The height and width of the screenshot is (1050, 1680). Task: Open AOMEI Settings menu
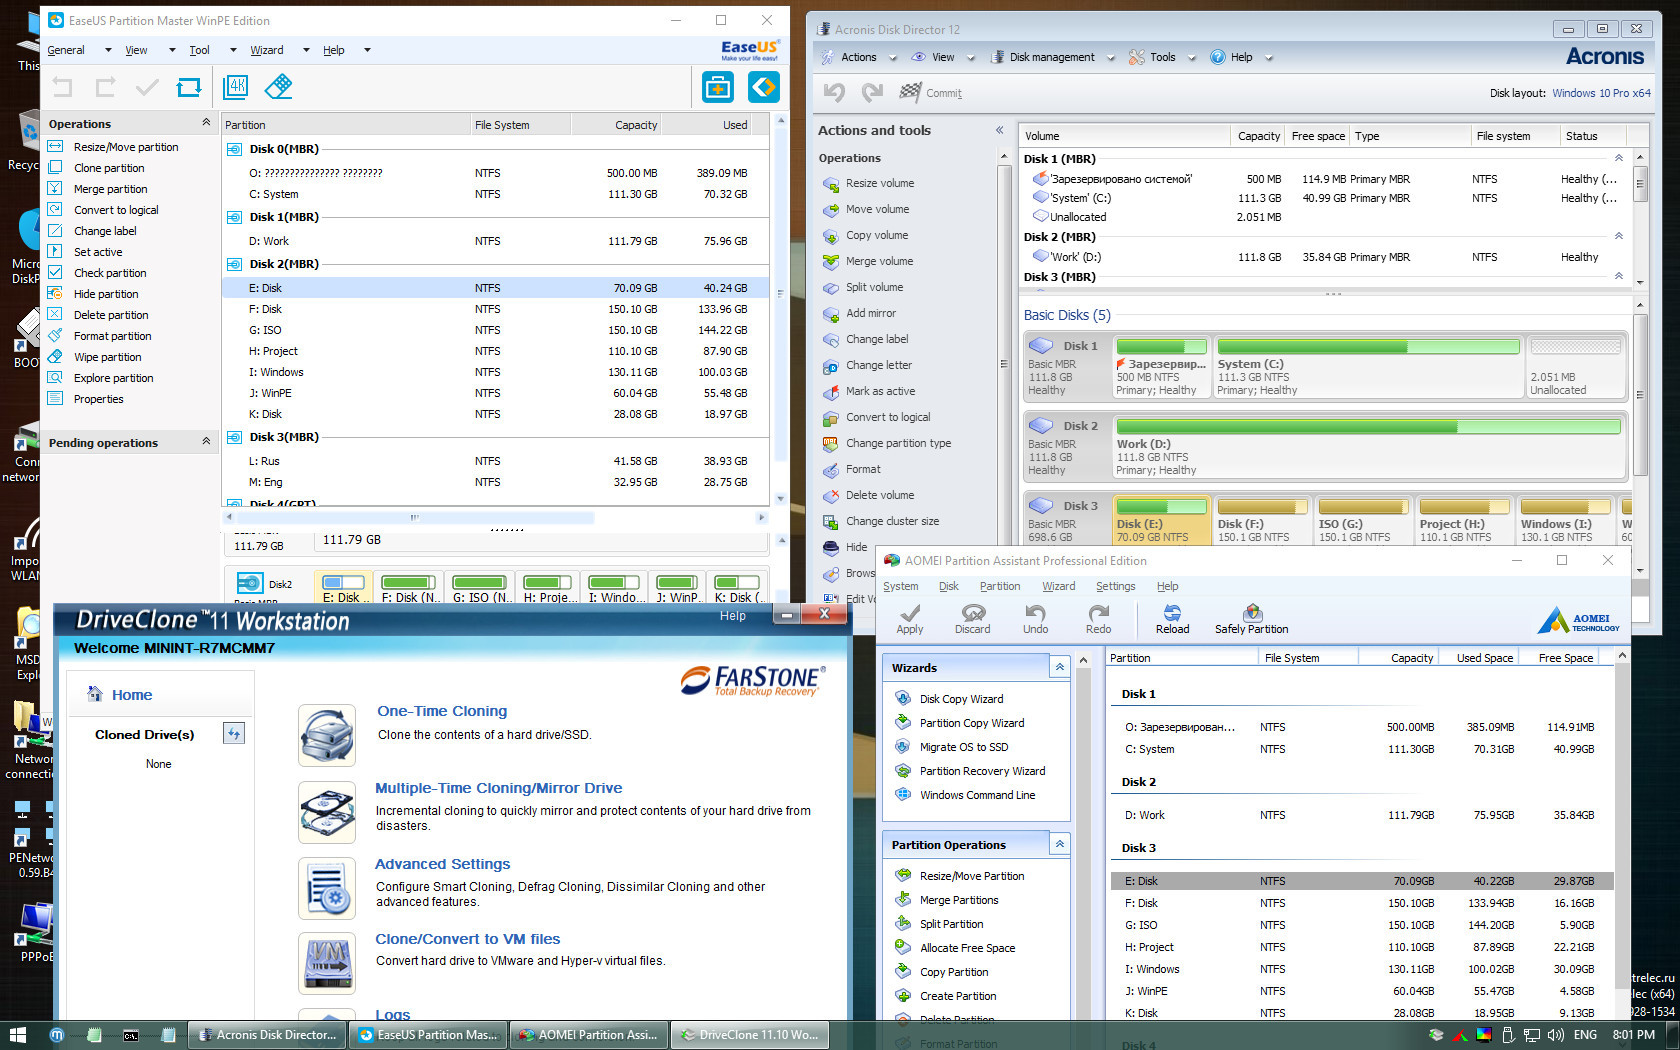point(1116,587)
